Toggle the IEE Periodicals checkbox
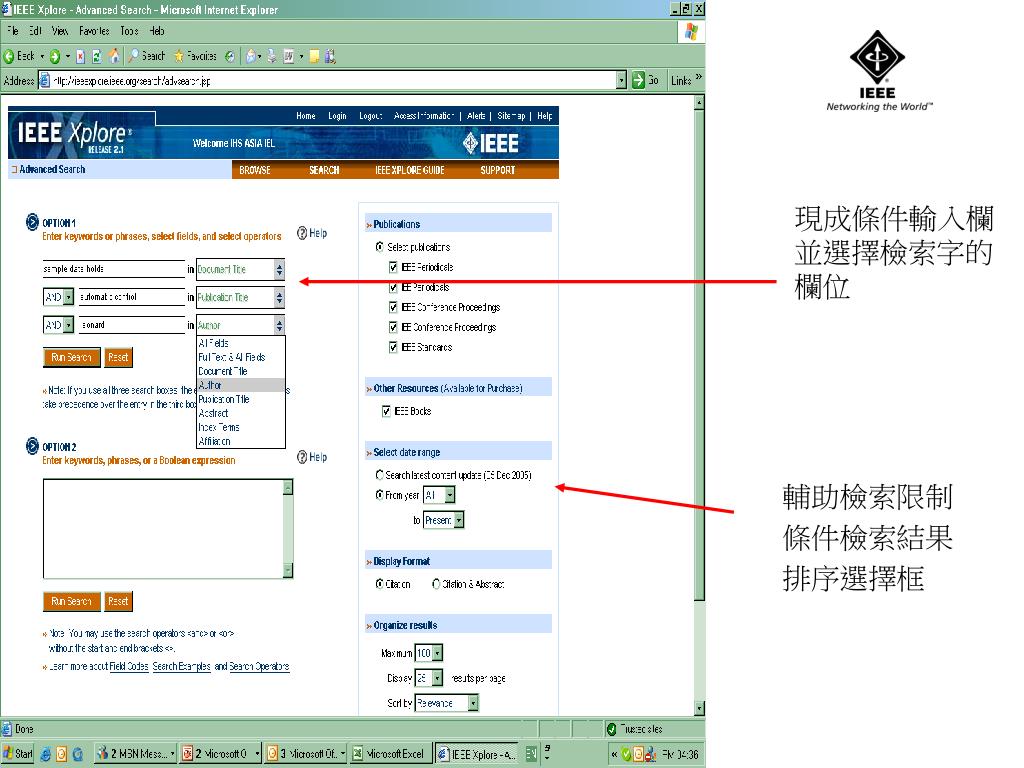 393,287
